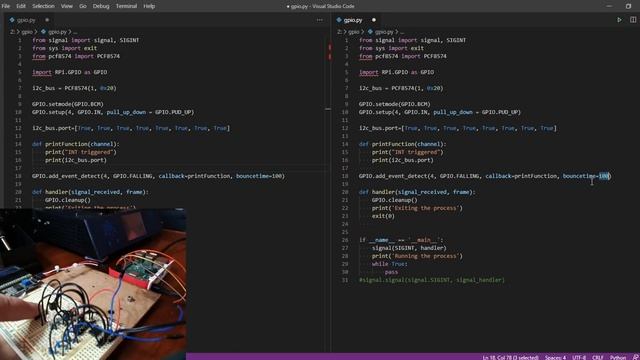Restore the VS Code window size
The height and width of the screenshot is (360, 640).
[x=628, y=6]
